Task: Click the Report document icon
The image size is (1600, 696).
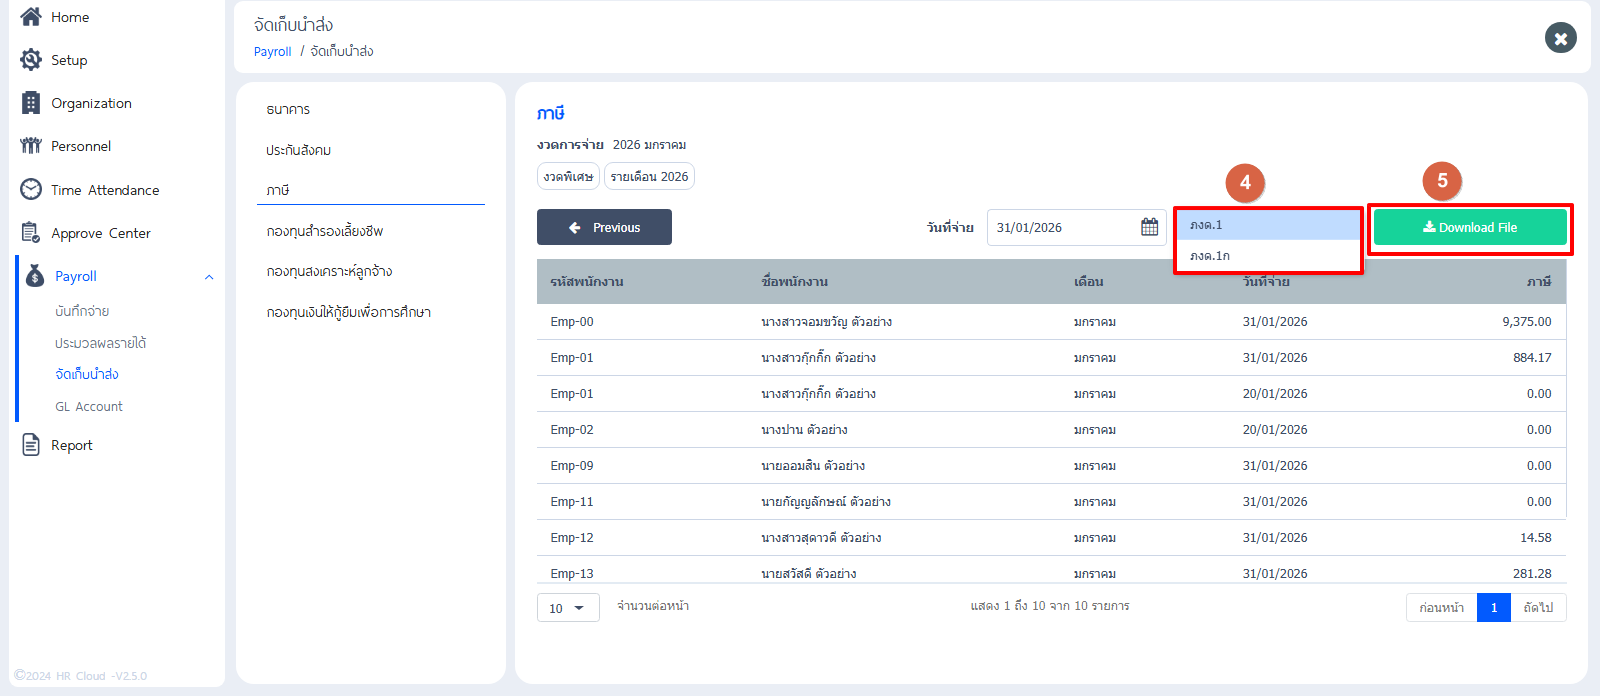Action: 31,445
